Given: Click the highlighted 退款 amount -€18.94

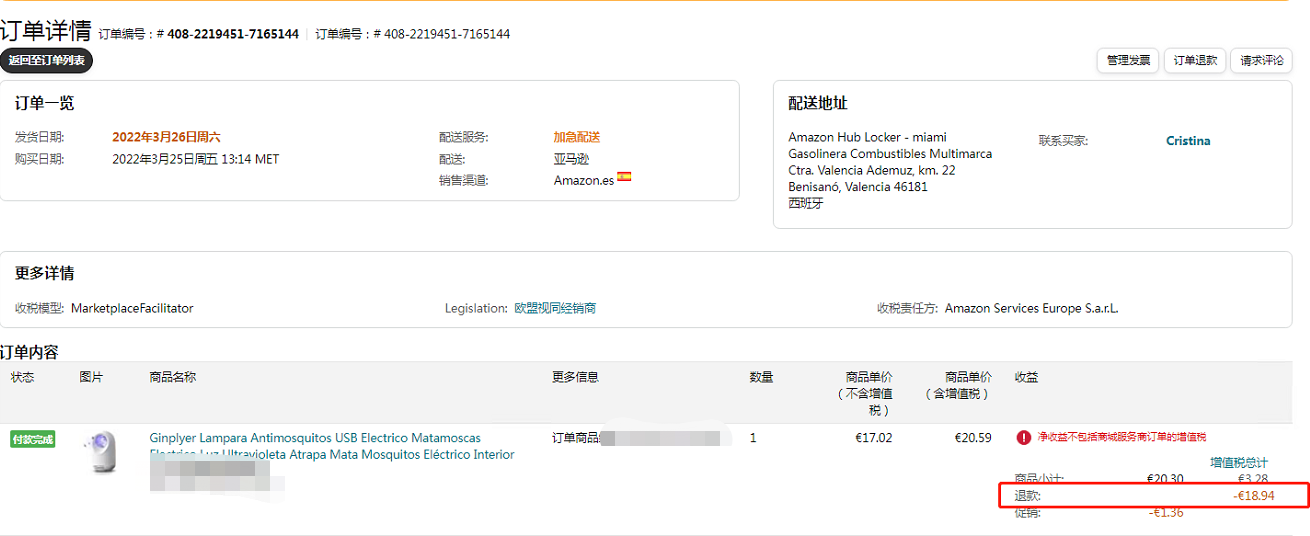Looking at the screenshot, I should click(x=1257, y=496).
